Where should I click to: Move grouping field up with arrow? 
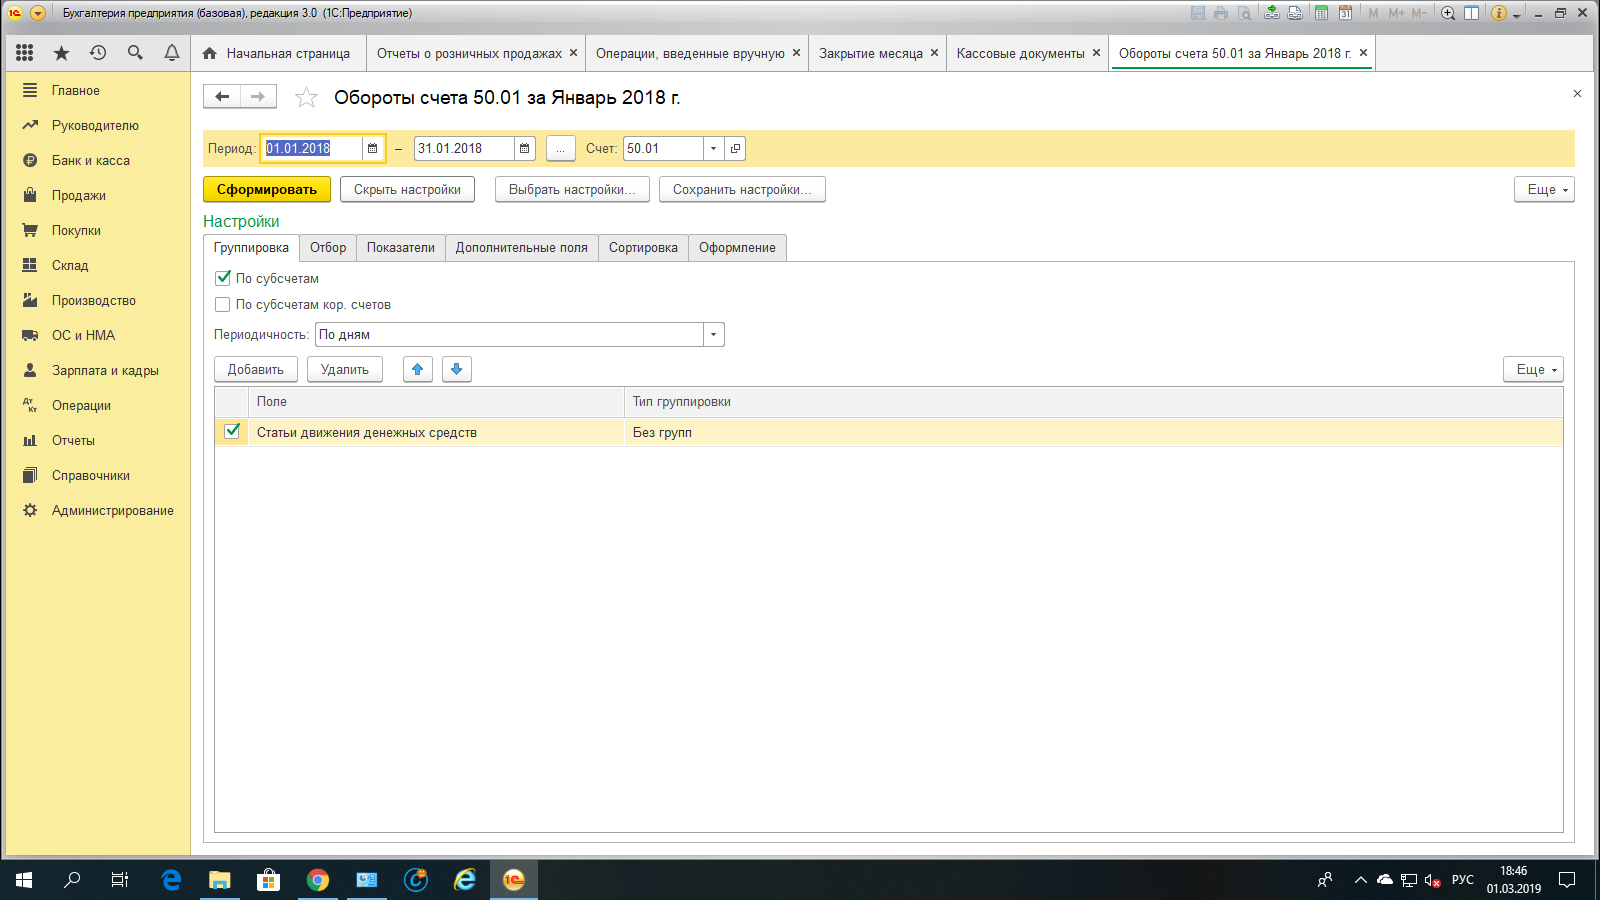click(x=418, y=369)
